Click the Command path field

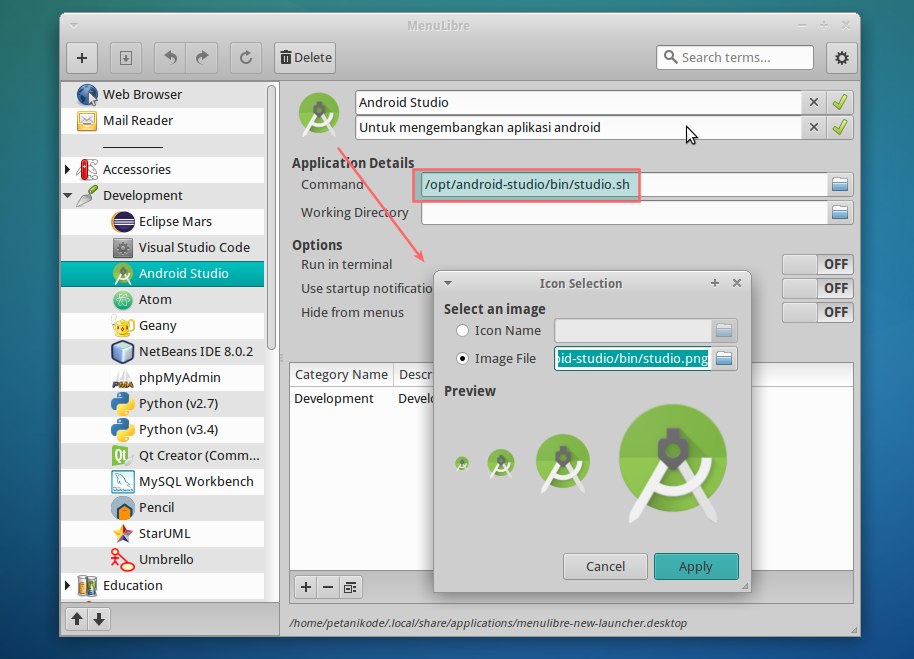tap(624, 185)
